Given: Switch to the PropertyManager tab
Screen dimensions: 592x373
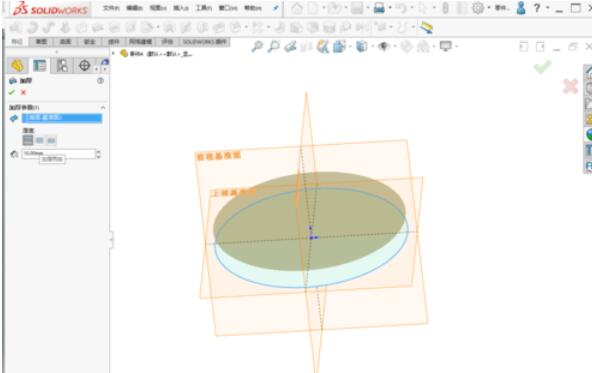Looking at the screenshot, I should click(40, 66).
